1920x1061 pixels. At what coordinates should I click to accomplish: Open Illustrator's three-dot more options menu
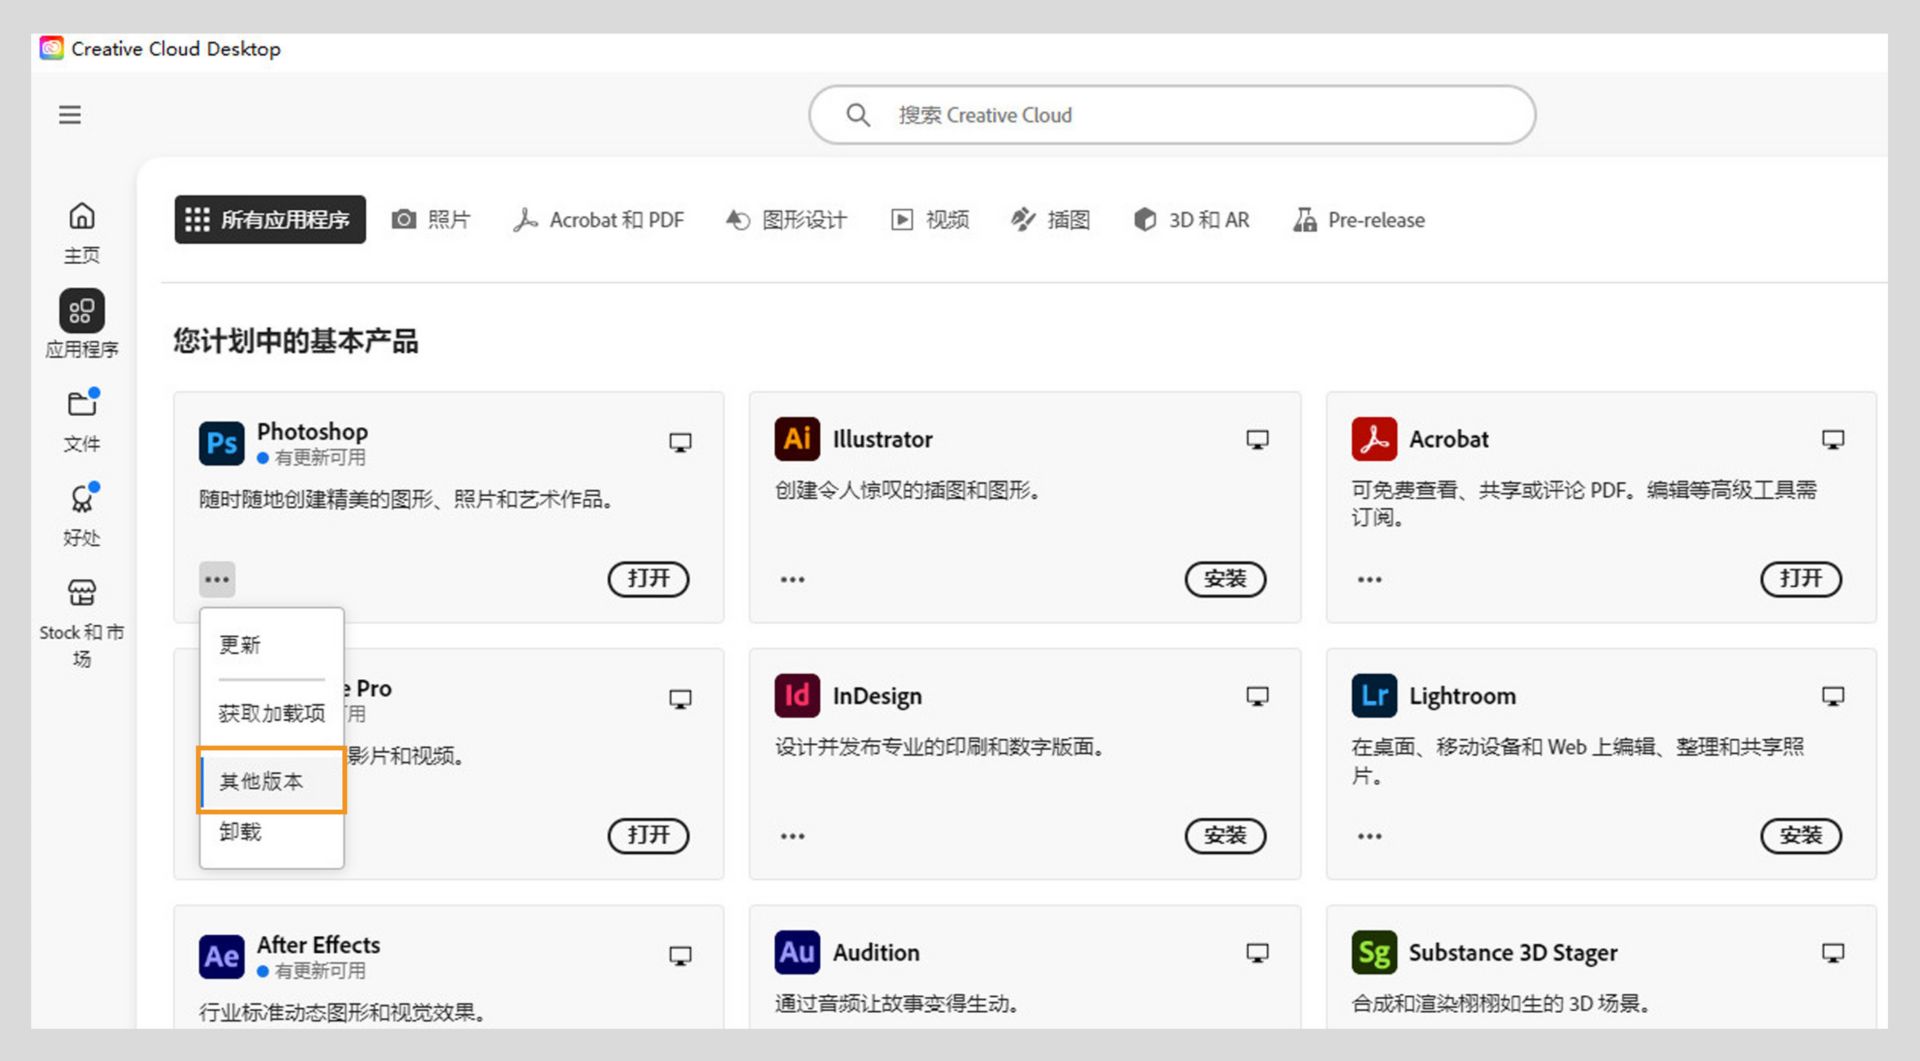(793, 580)
